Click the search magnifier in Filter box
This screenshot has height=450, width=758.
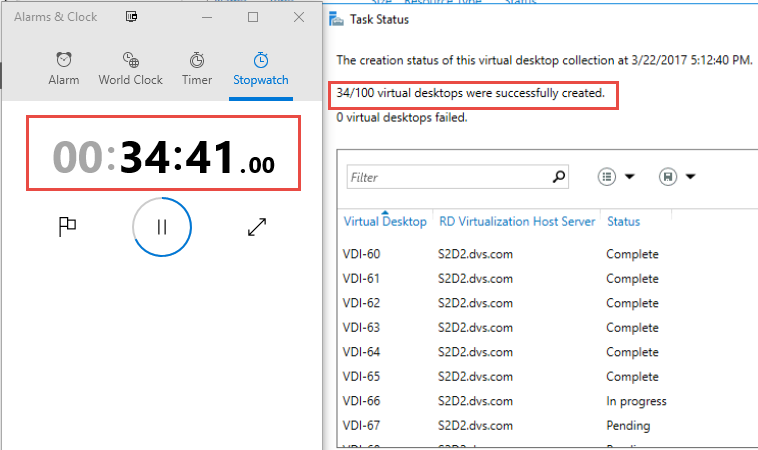coord(559,177)
